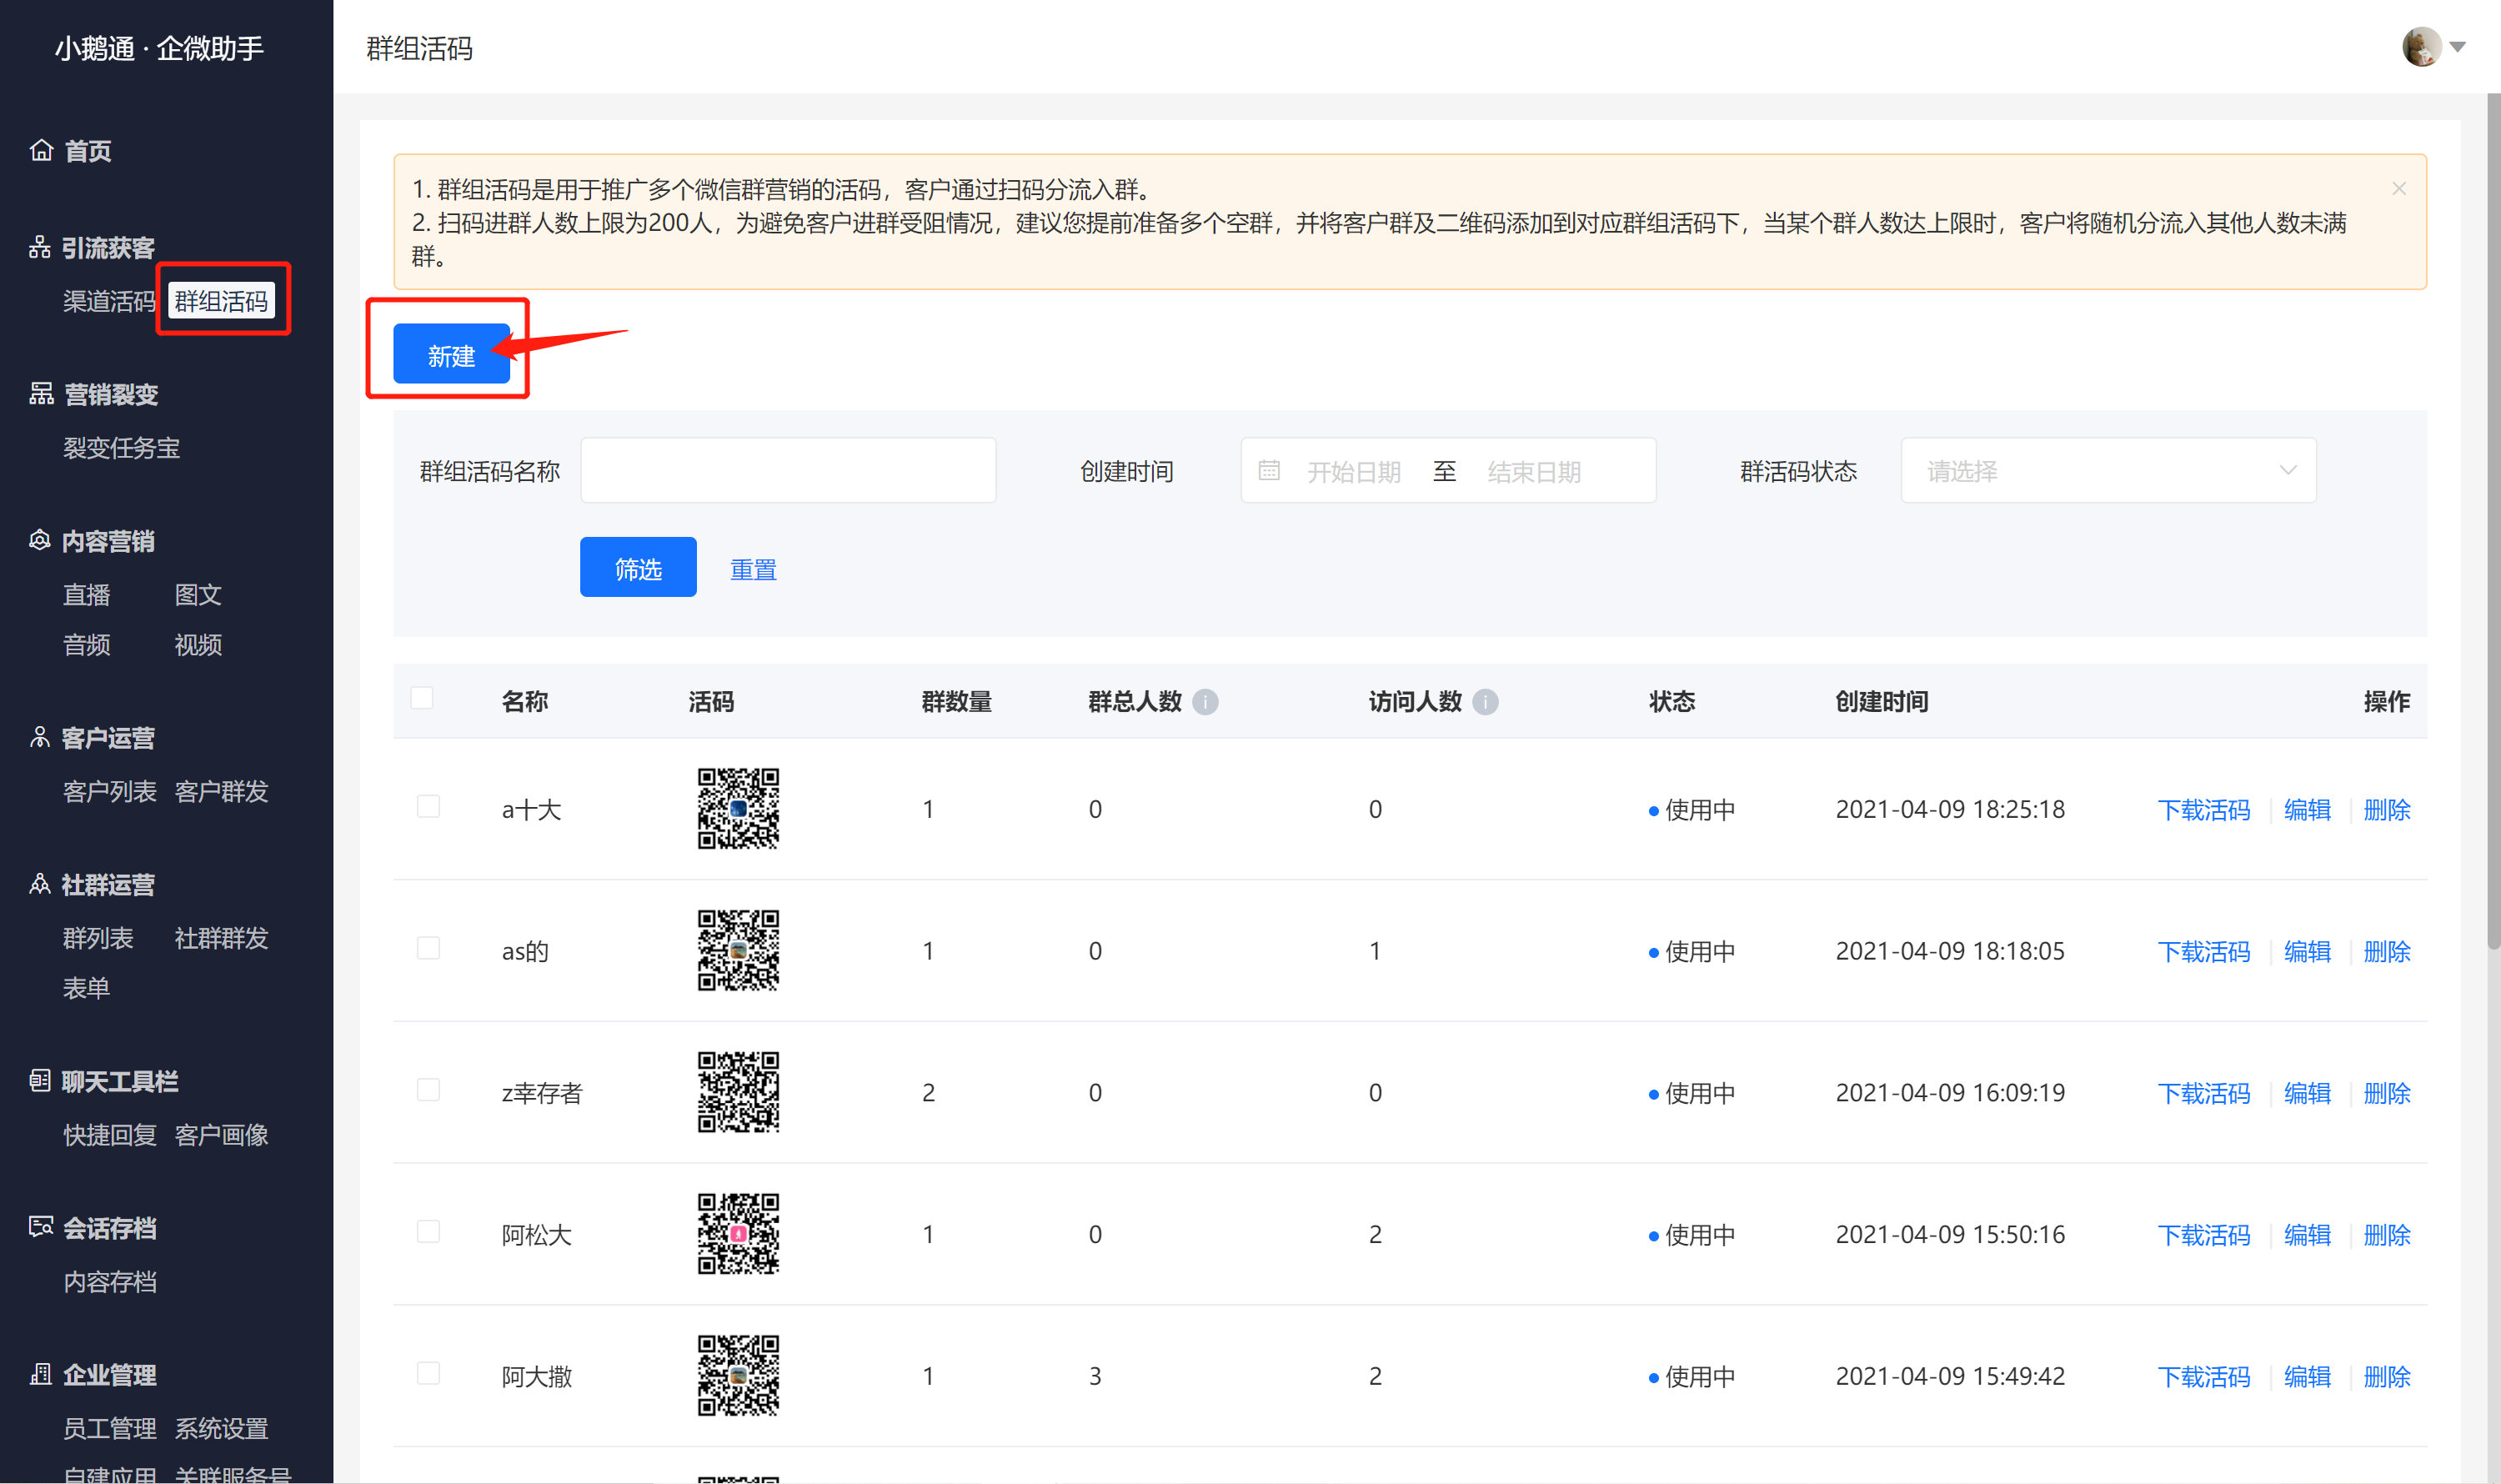Click the 会话存档 section icon
This screenshot has height=1484, width=2501.
(41, 1228)
